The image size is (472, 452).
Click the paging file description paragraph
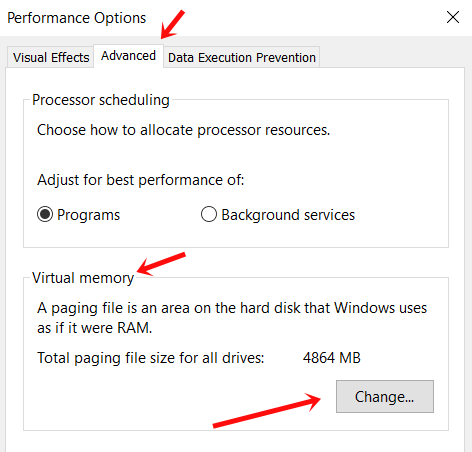click(232, 318)
